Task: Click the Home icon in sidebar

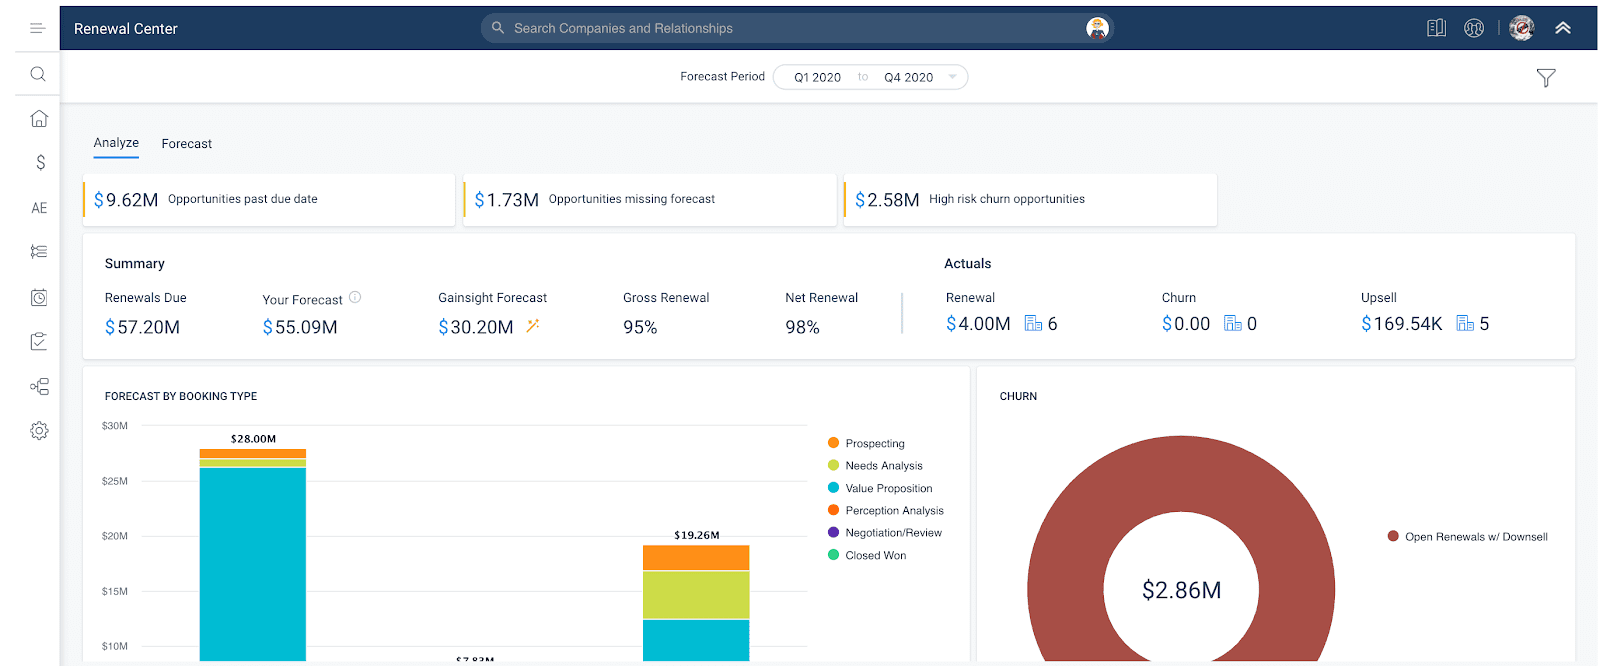Action: click(39, 118)
